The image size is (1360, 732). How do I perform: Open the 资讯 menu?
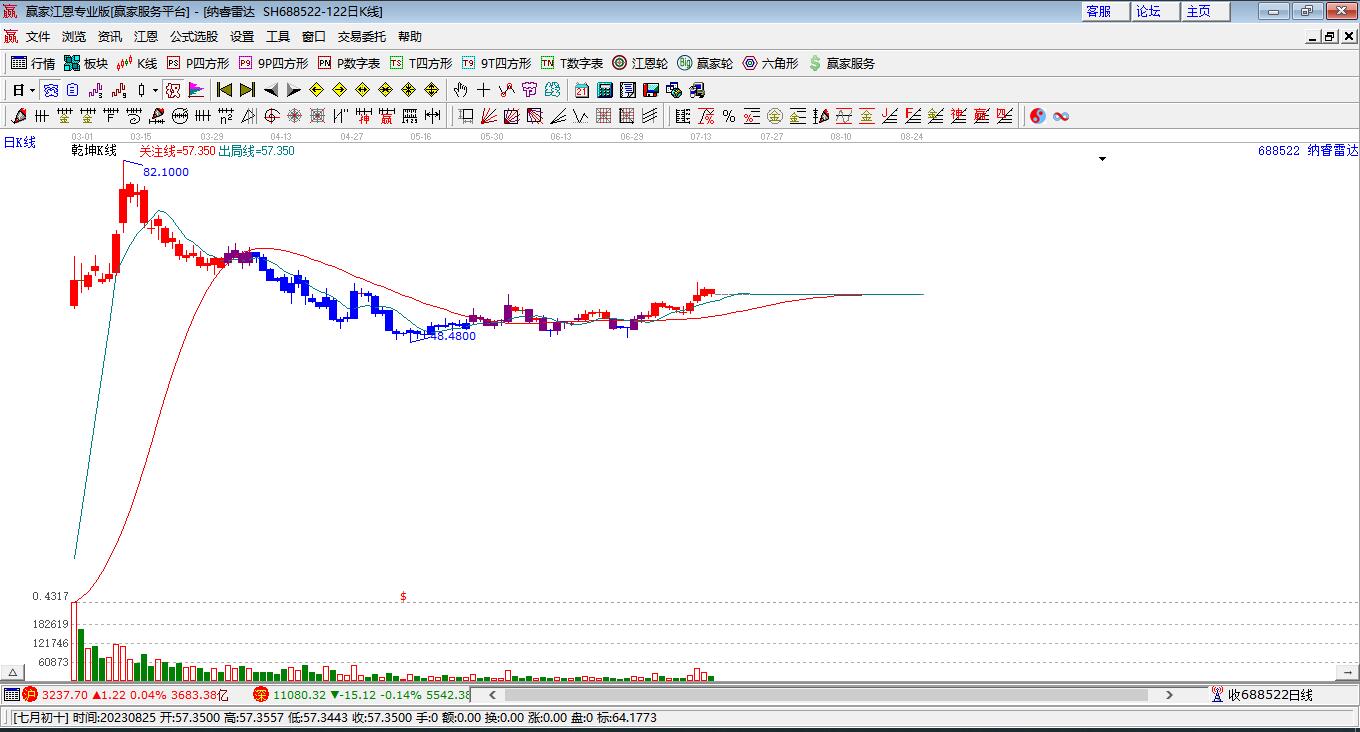pyautogui.click(x=110, y=36)
